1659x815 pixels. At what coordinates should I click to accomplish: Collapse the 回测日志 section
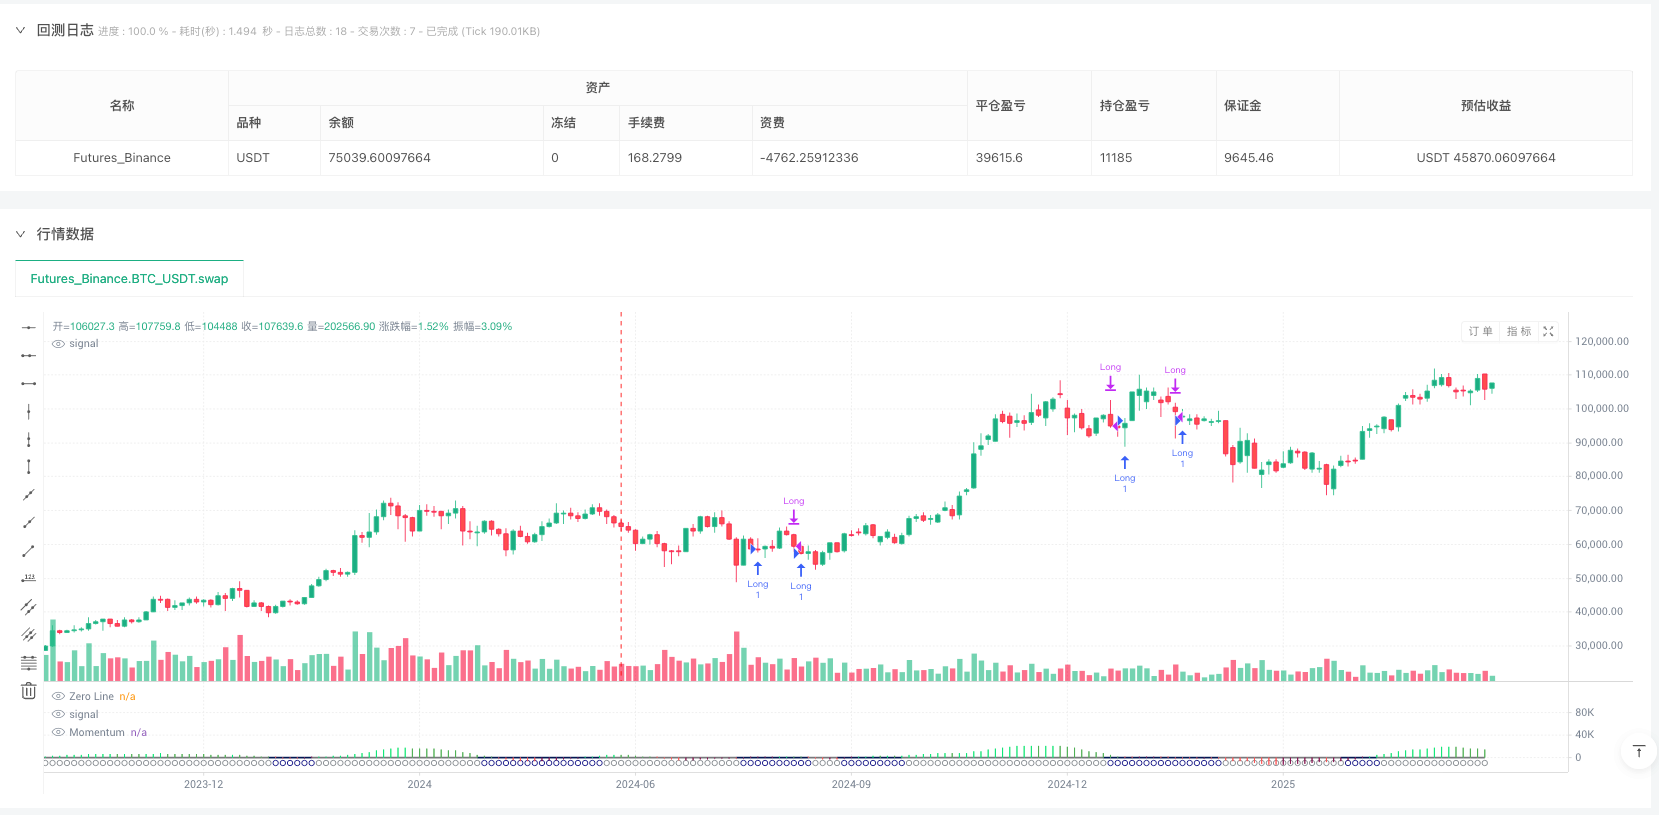20,30
